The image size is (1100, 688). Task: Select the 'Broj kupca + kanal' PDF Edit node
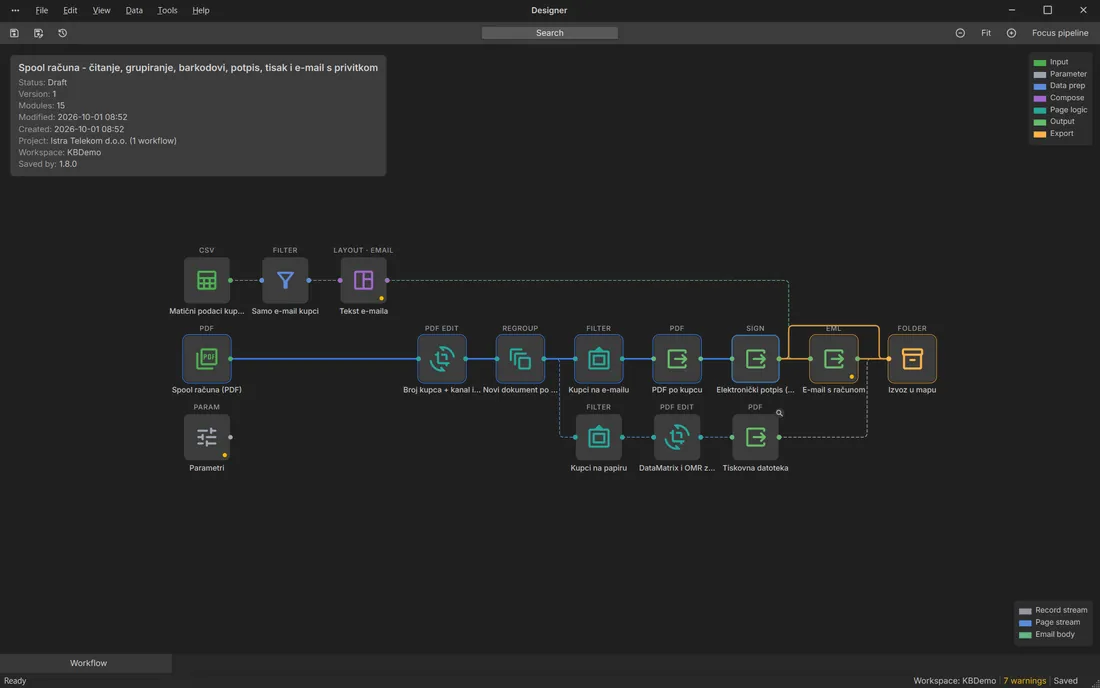tap(441, 358)
